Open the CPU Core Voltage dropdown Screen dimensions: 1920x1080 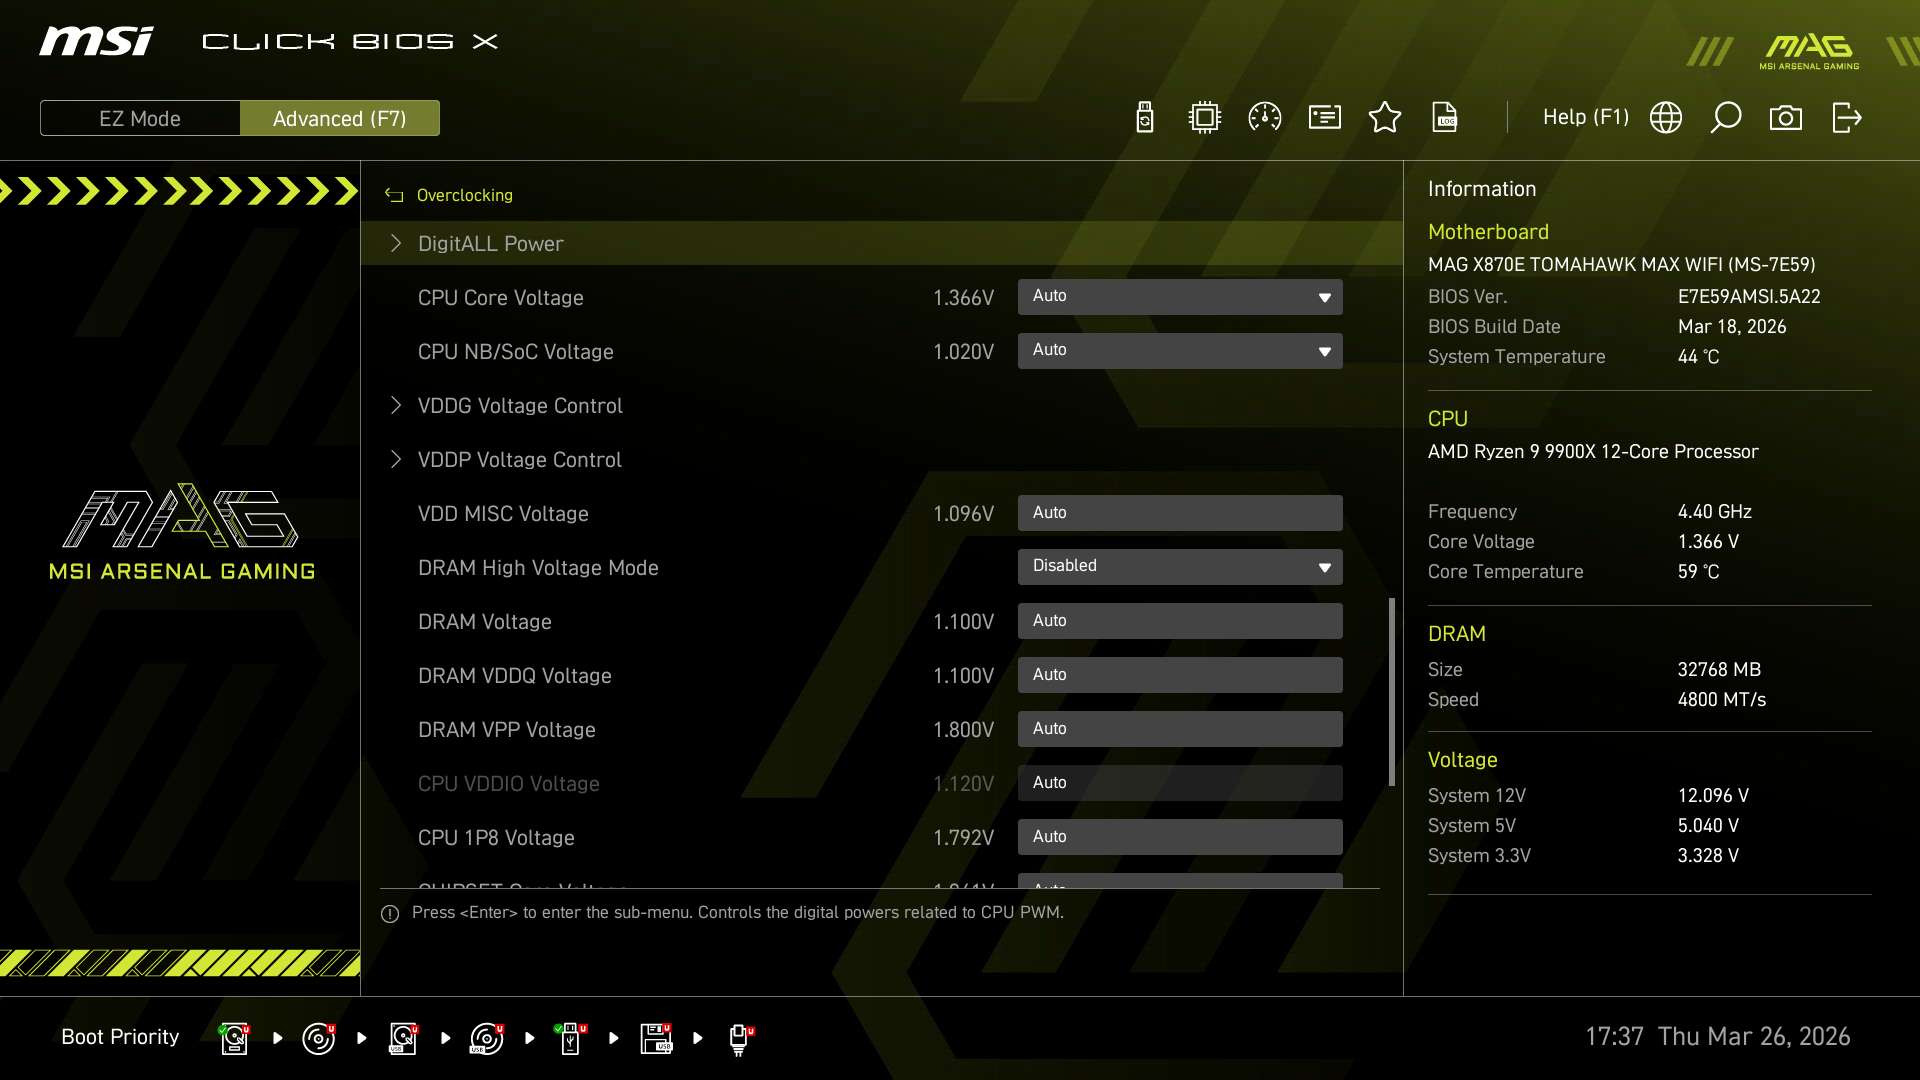coord(1180,296)
